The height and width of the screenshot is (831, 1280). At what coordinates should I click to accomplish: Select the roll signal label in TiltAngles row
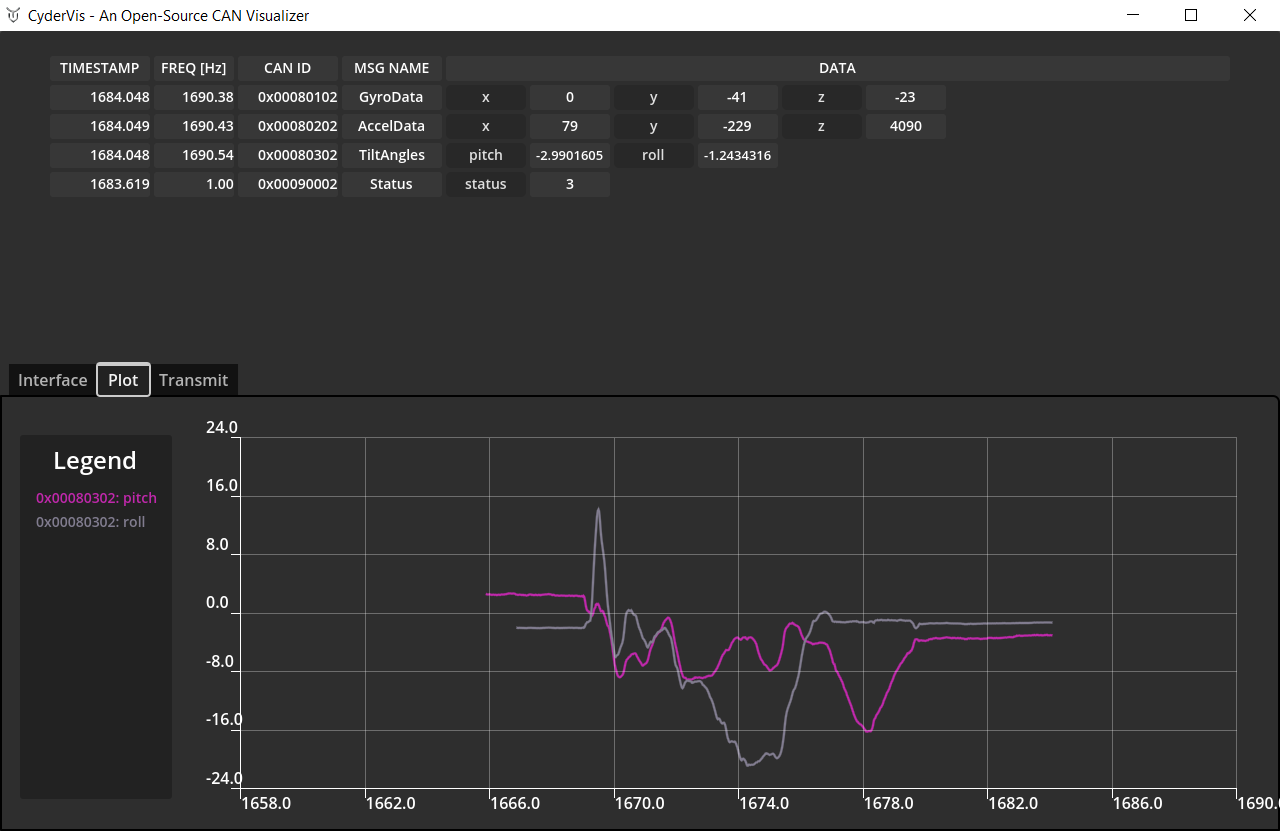tap(653, 155)
